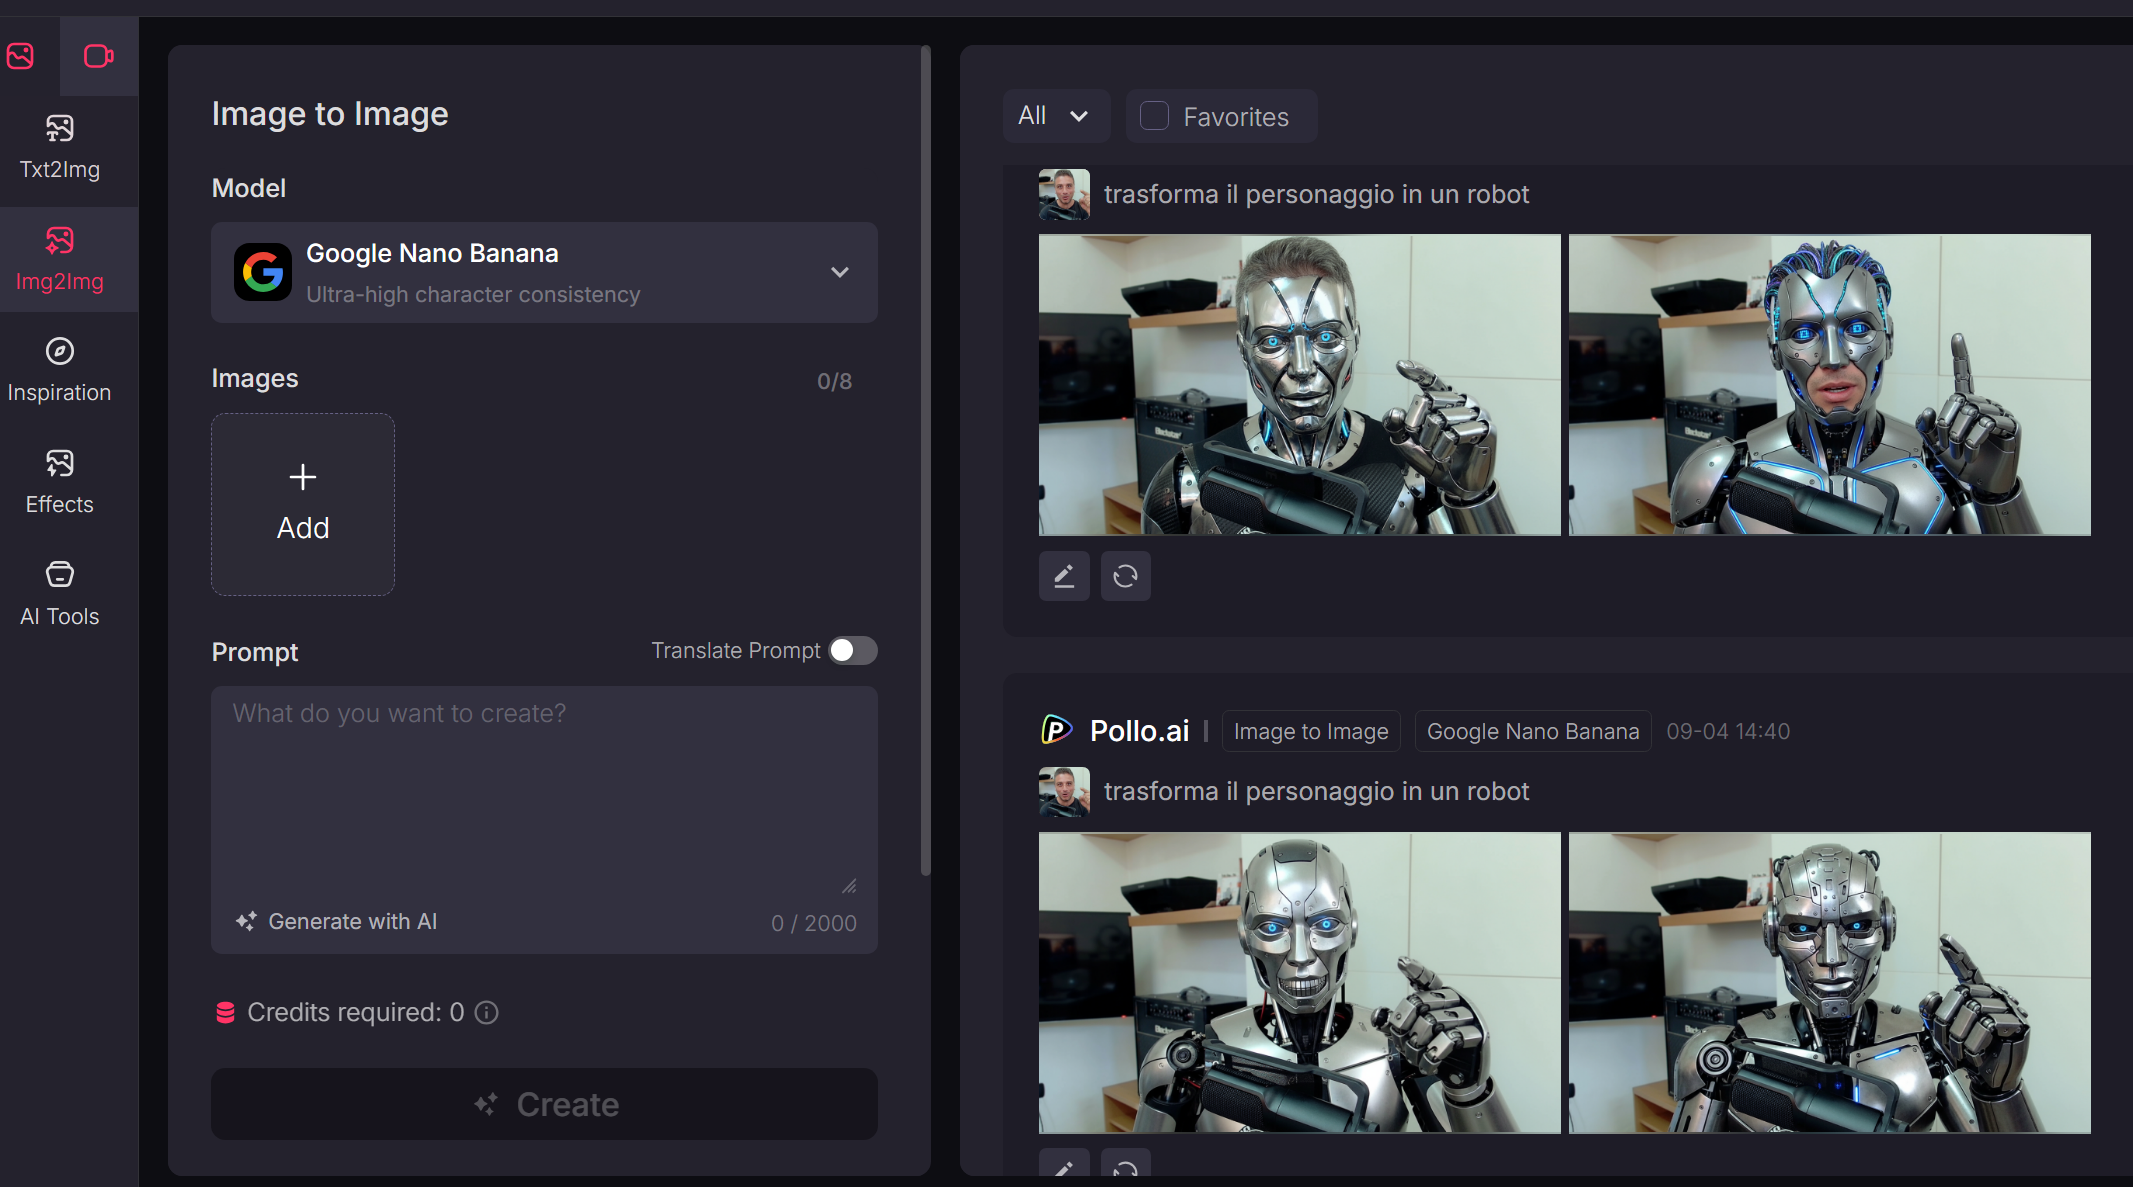Open the Inspiration page
The height and width of the screenshot is (1187, 2133).
[59, 371]
